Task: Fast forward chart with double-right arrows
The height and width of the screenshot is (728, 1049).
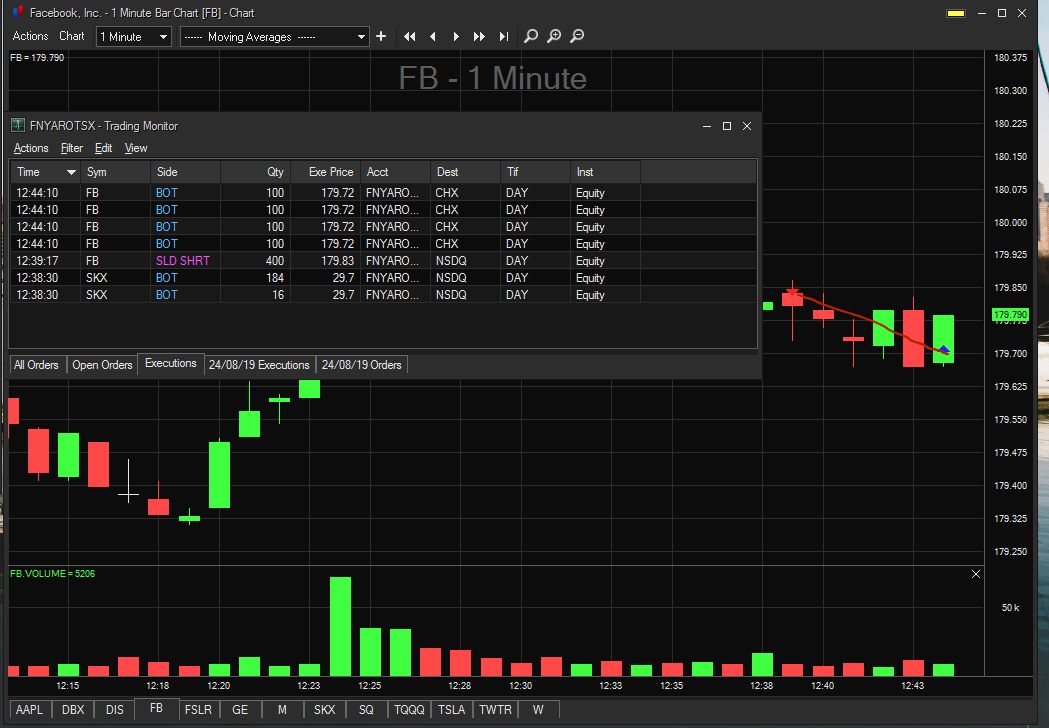Action: coord(479,36)
